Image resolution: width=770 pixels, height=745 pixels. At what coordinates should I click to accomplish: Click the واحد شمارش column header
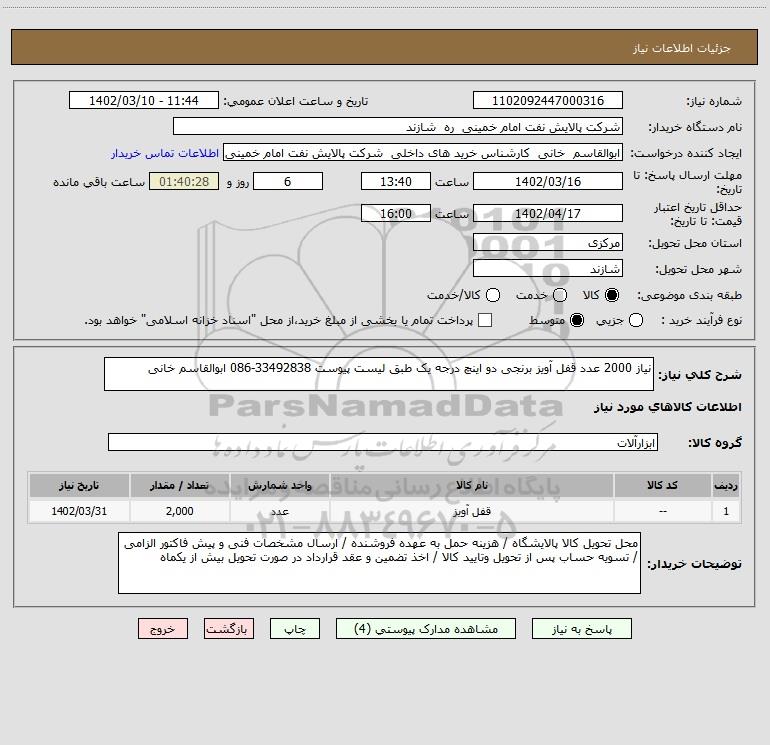coord(279,486)
